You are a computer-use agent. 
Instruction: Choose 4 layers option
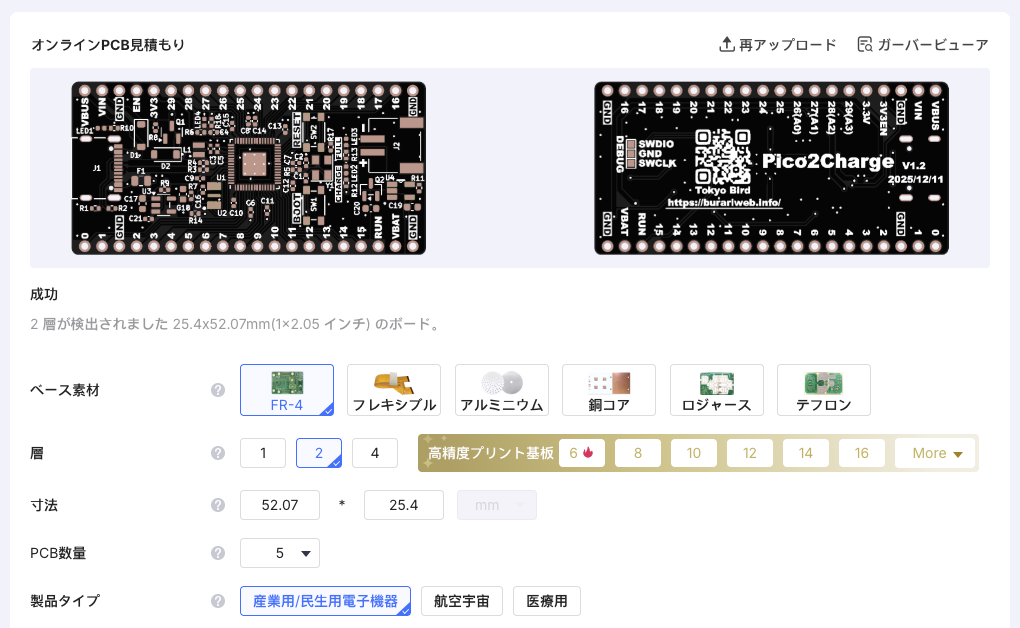point(375,453)
